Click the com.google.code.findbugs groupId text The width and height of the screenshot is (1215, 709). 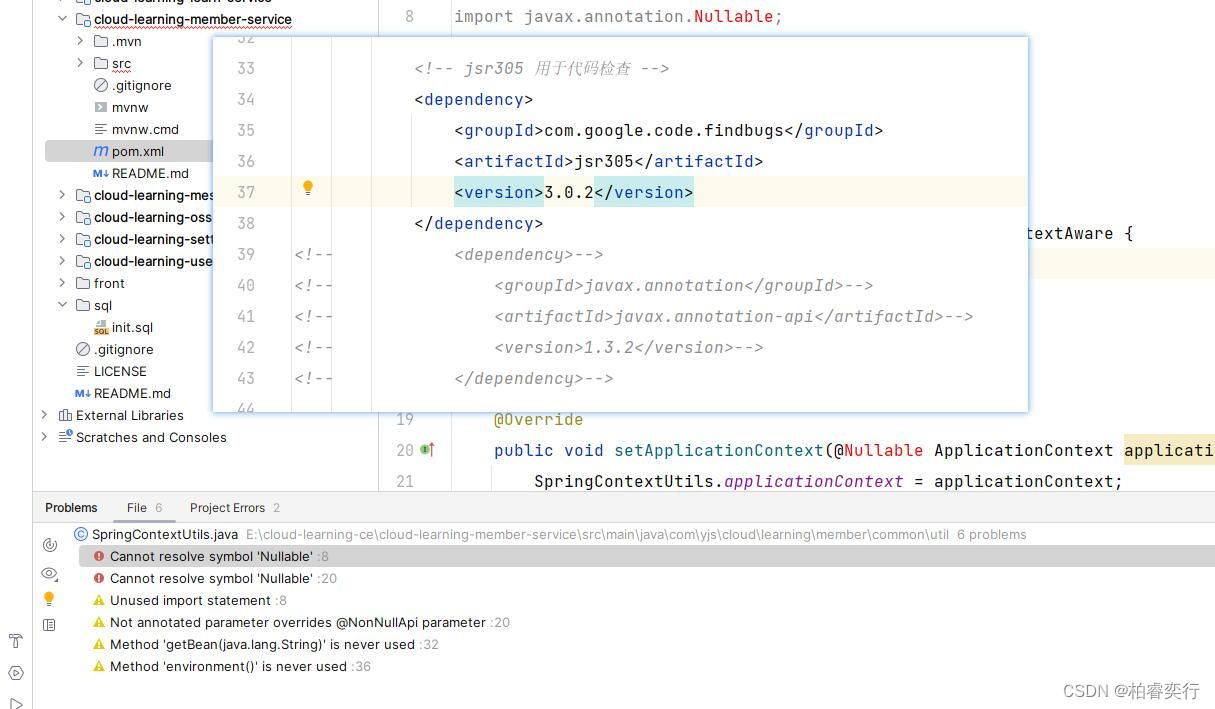pos(664,130)
